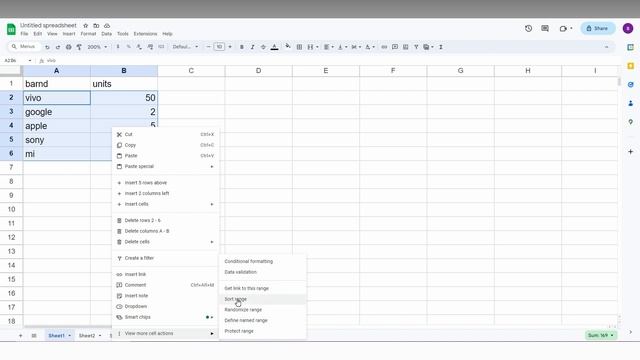Select Create a filter menu entry
This screenshot has width=640, height=360.
[165, 258]
